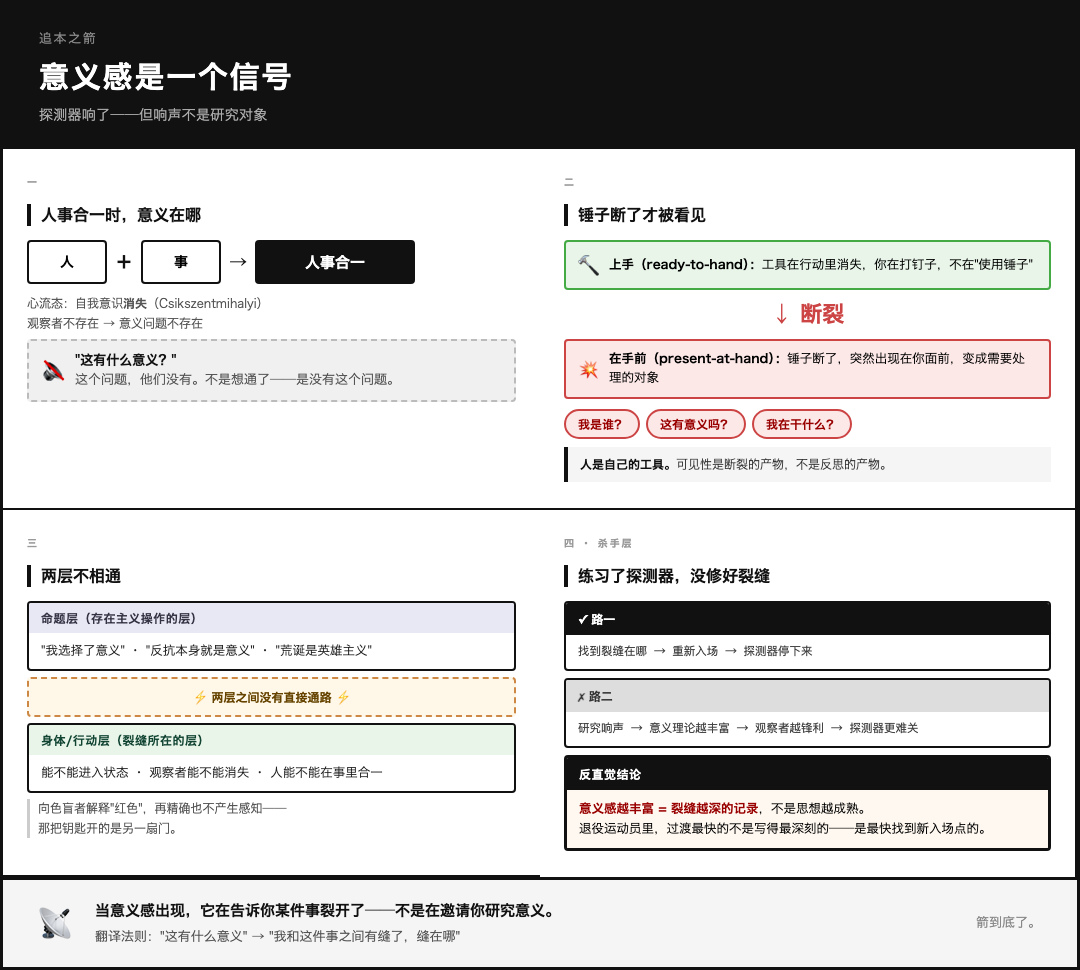Click the heading 人事合一时，意义在哪
The height and width of the screenshot is (970, 1080).
(121, 215)
